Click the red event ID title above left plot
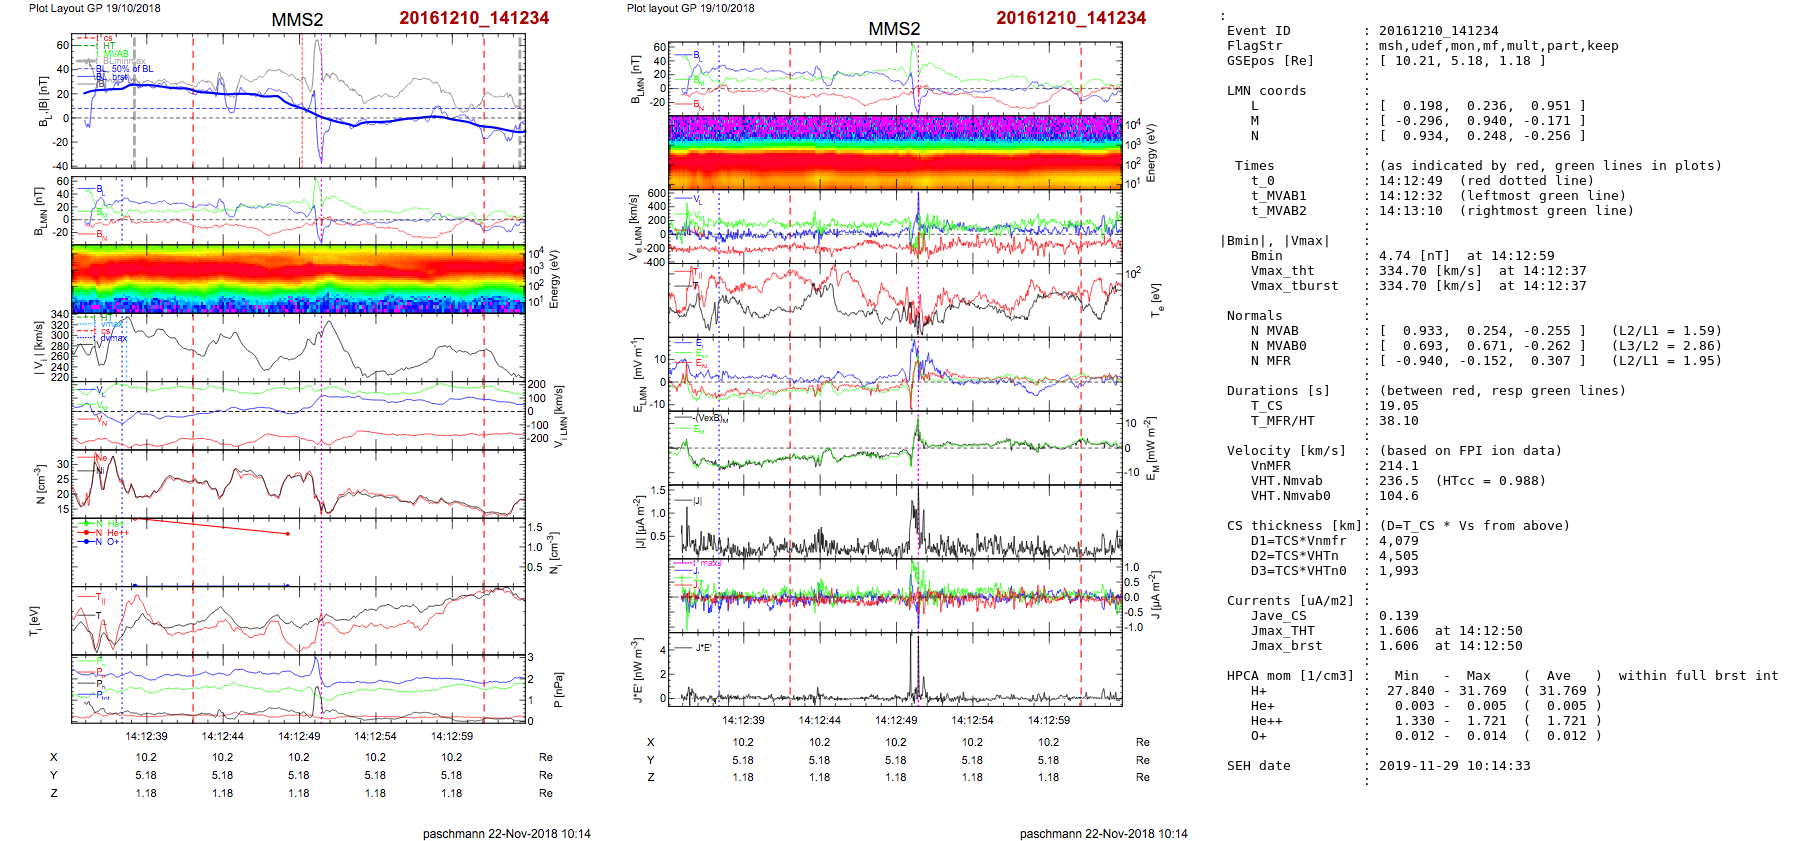The width and height of the screenshot is (1804, 841). (473, 18)
